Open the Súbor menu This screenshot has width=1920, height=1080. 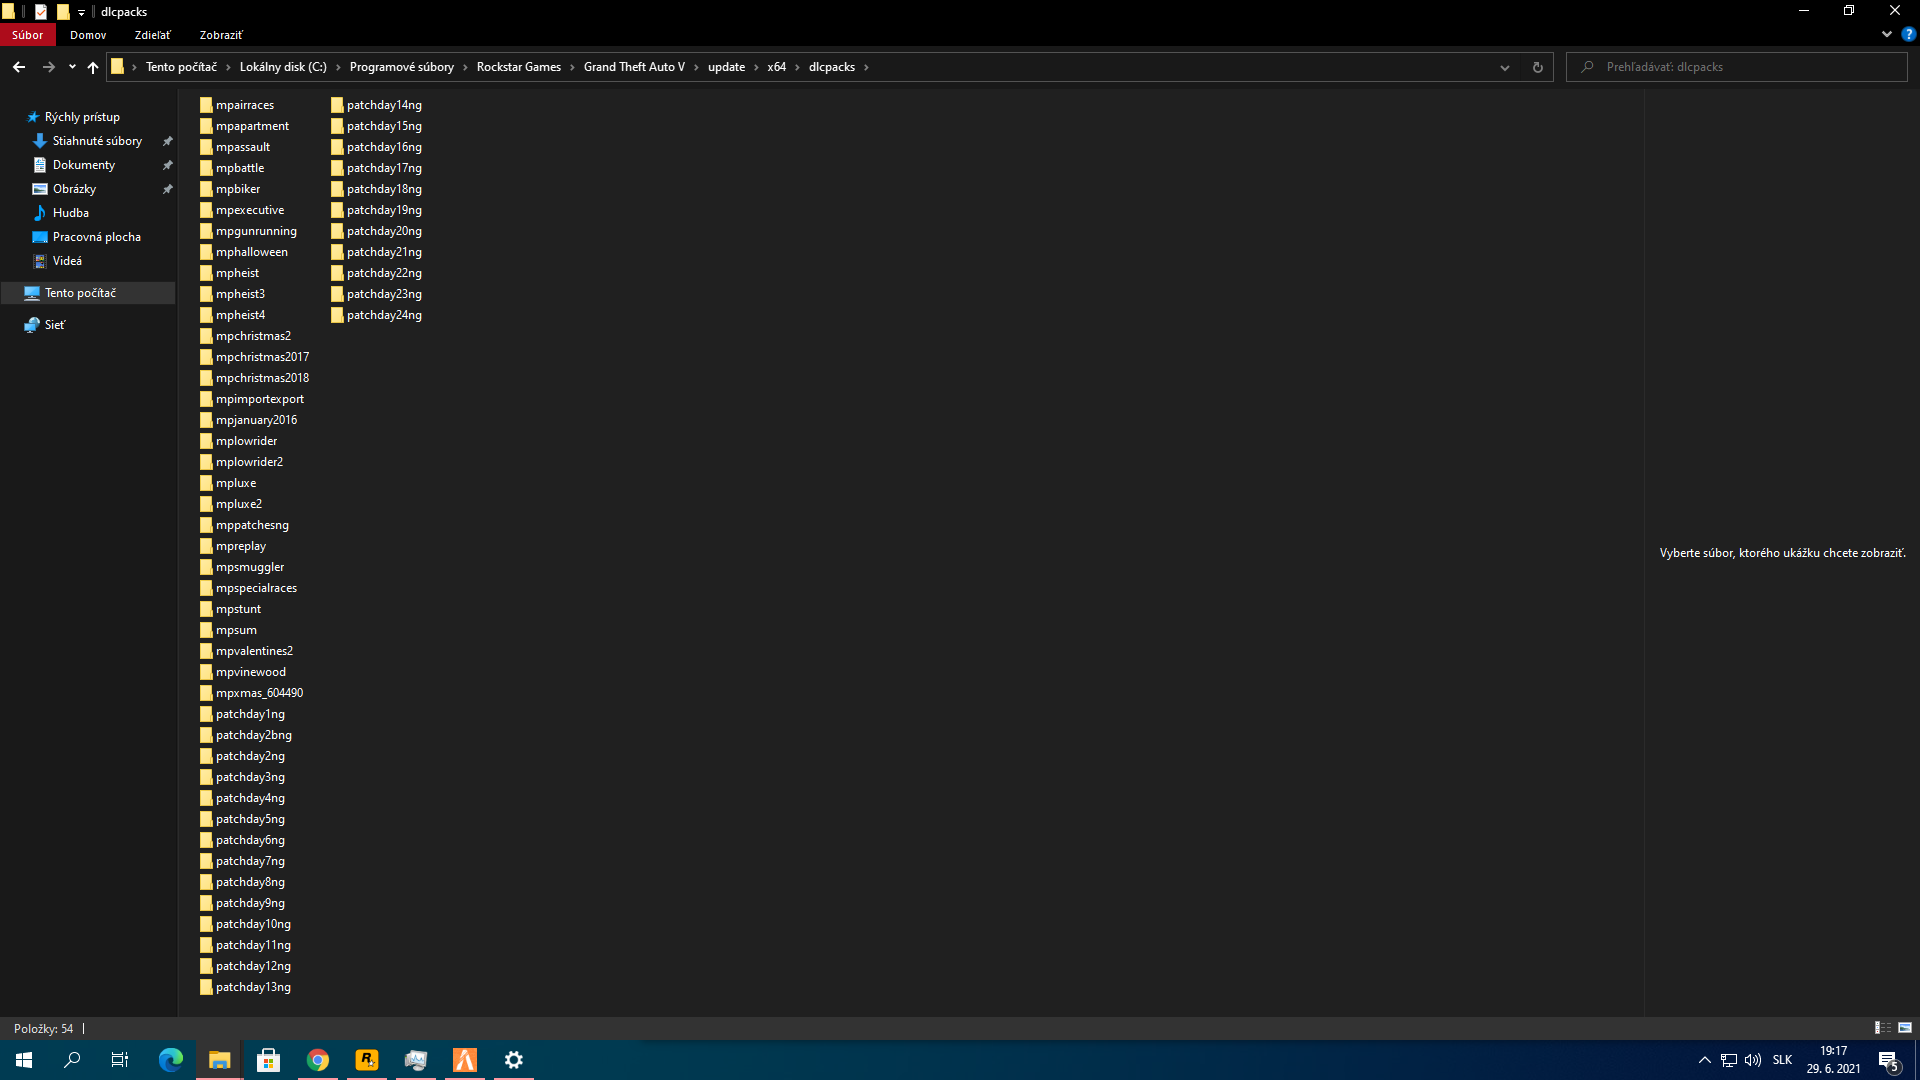pyautogui.click(x=27, y=34)
